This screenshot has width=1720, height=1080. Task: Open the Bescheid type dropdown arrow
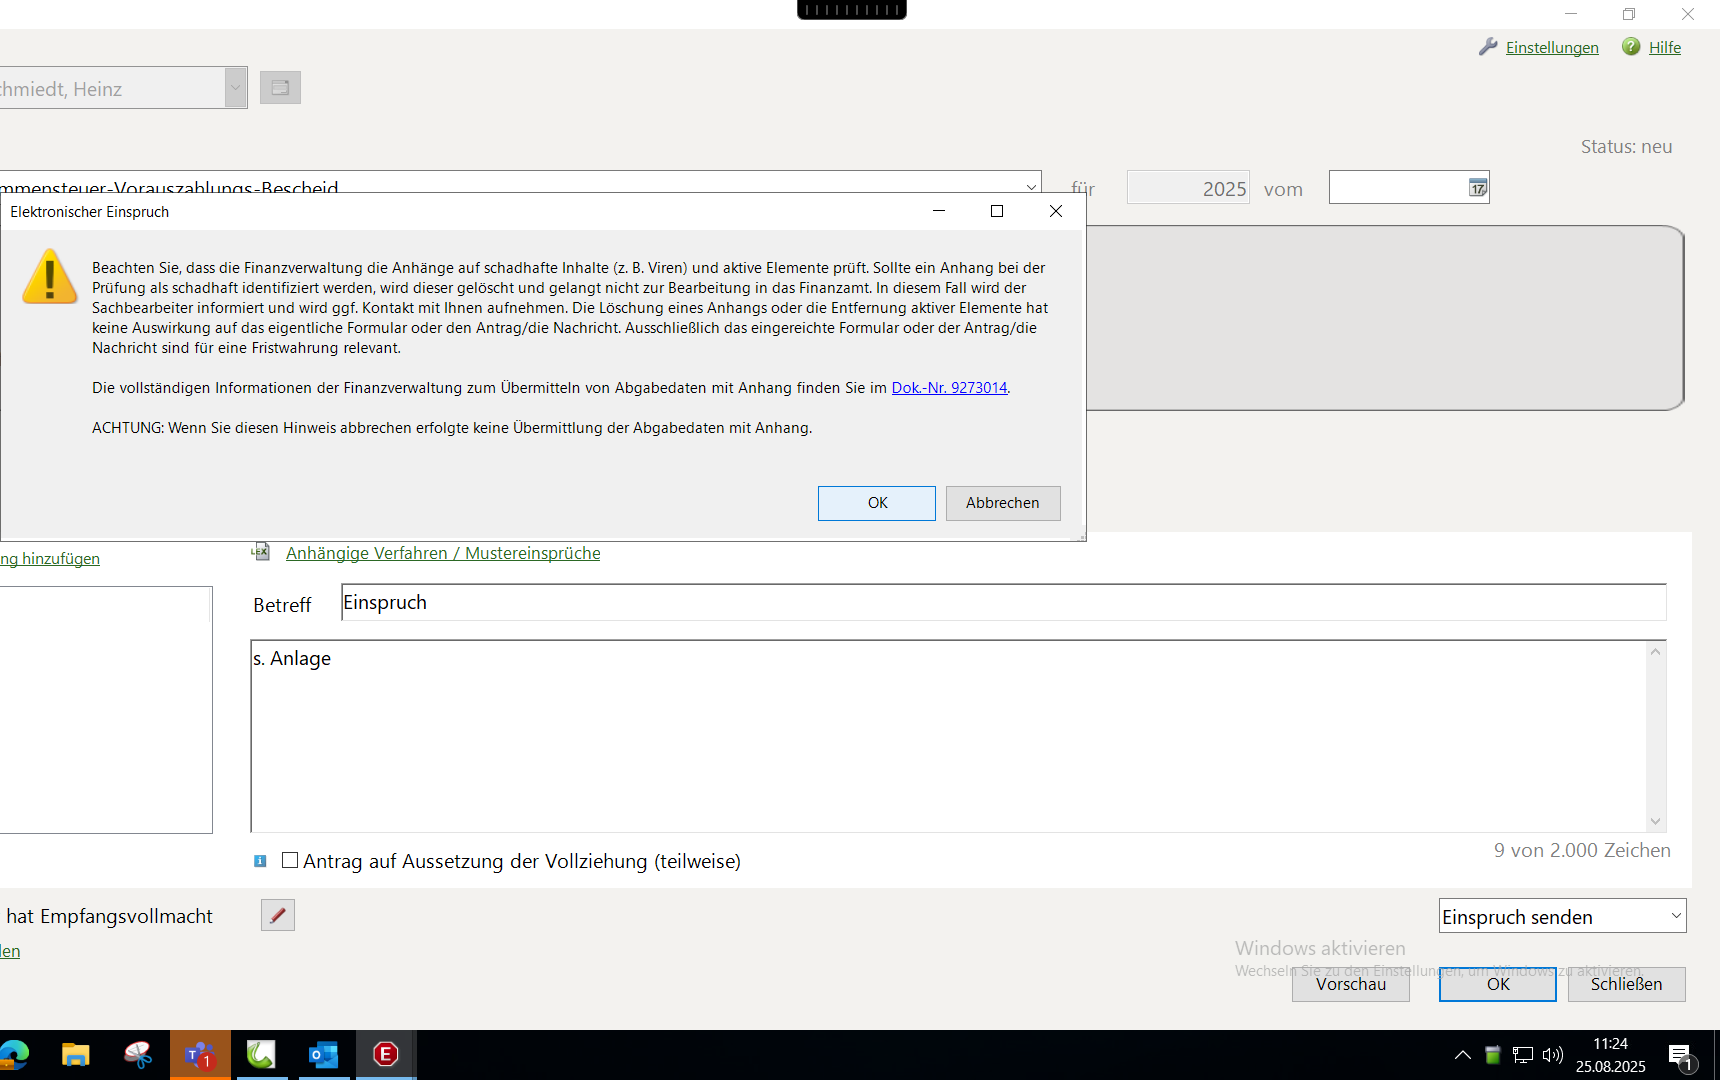(1031, 186)
